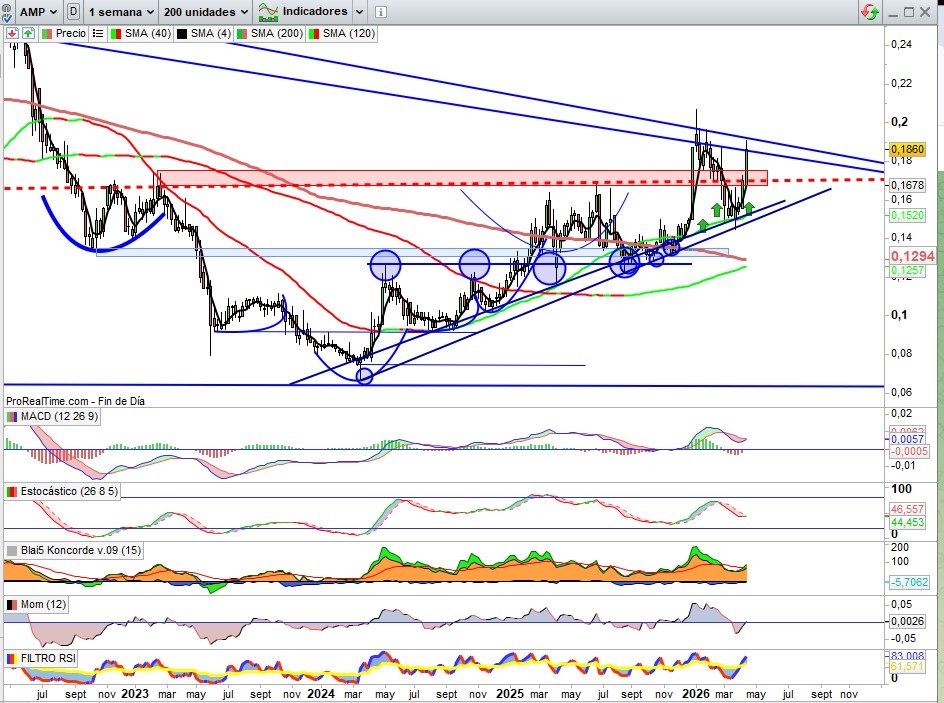Click the green 0,1257 axis label

tap(907, 271)
